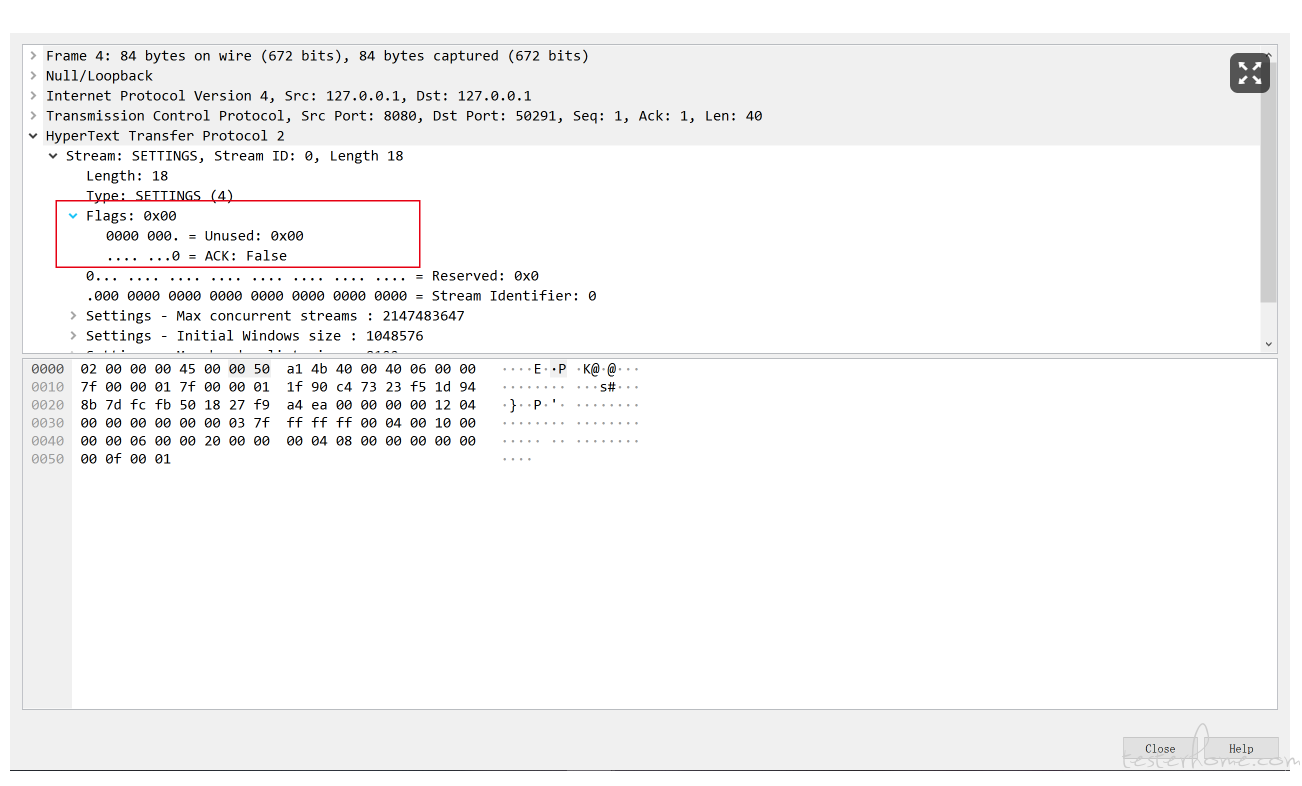Expand Internet Protocol Version 4 details
Viewport: 1302px width, 786px height.
(x=33, y=96)
